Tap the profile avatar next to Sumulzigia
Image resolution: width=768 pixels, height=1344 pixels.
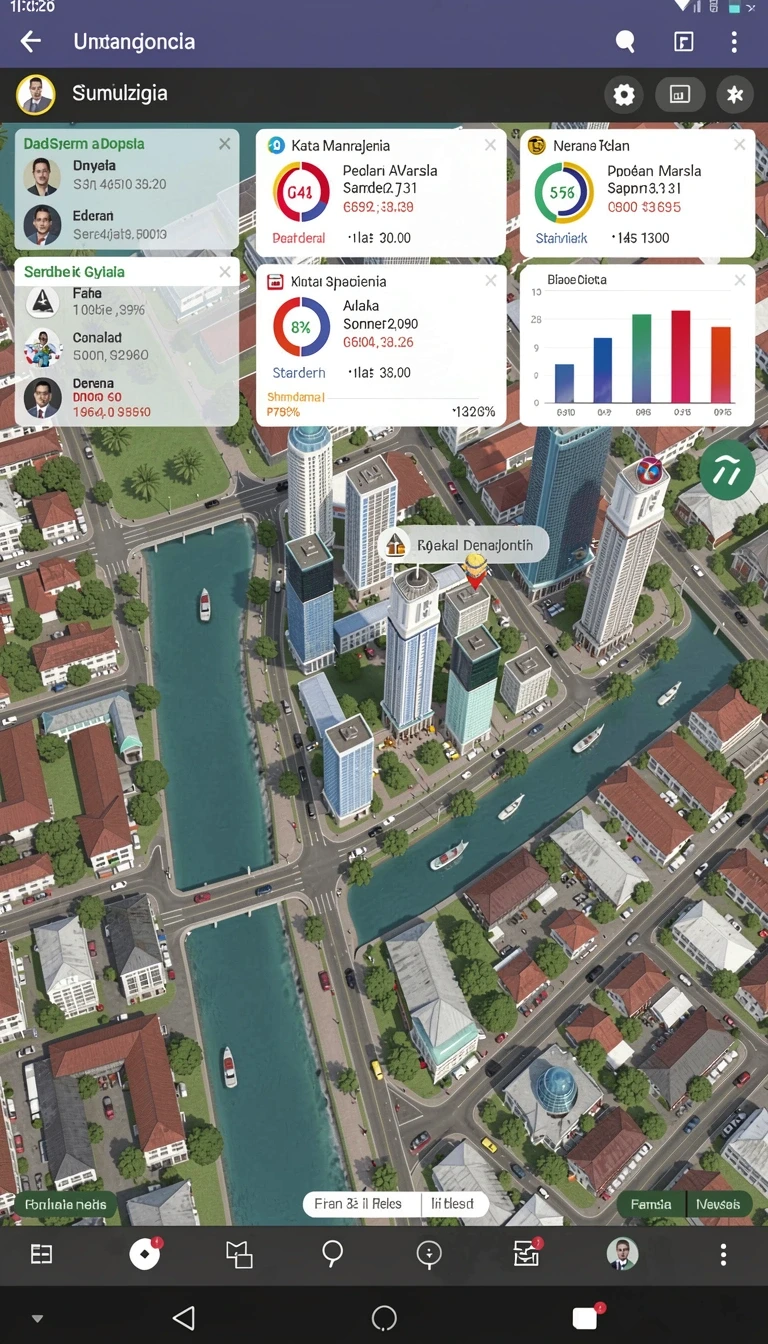[x=35, y=95]
